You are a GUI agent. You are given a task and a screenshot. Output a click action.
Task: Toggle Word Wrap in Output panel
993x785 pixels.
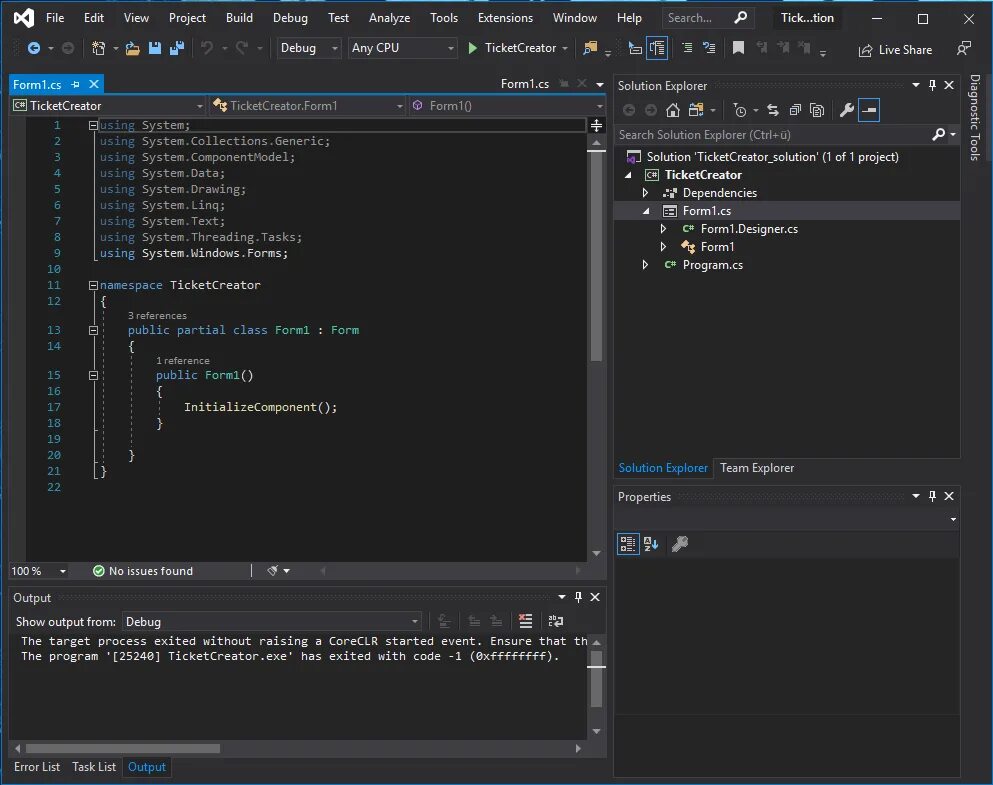coord(555,621)
